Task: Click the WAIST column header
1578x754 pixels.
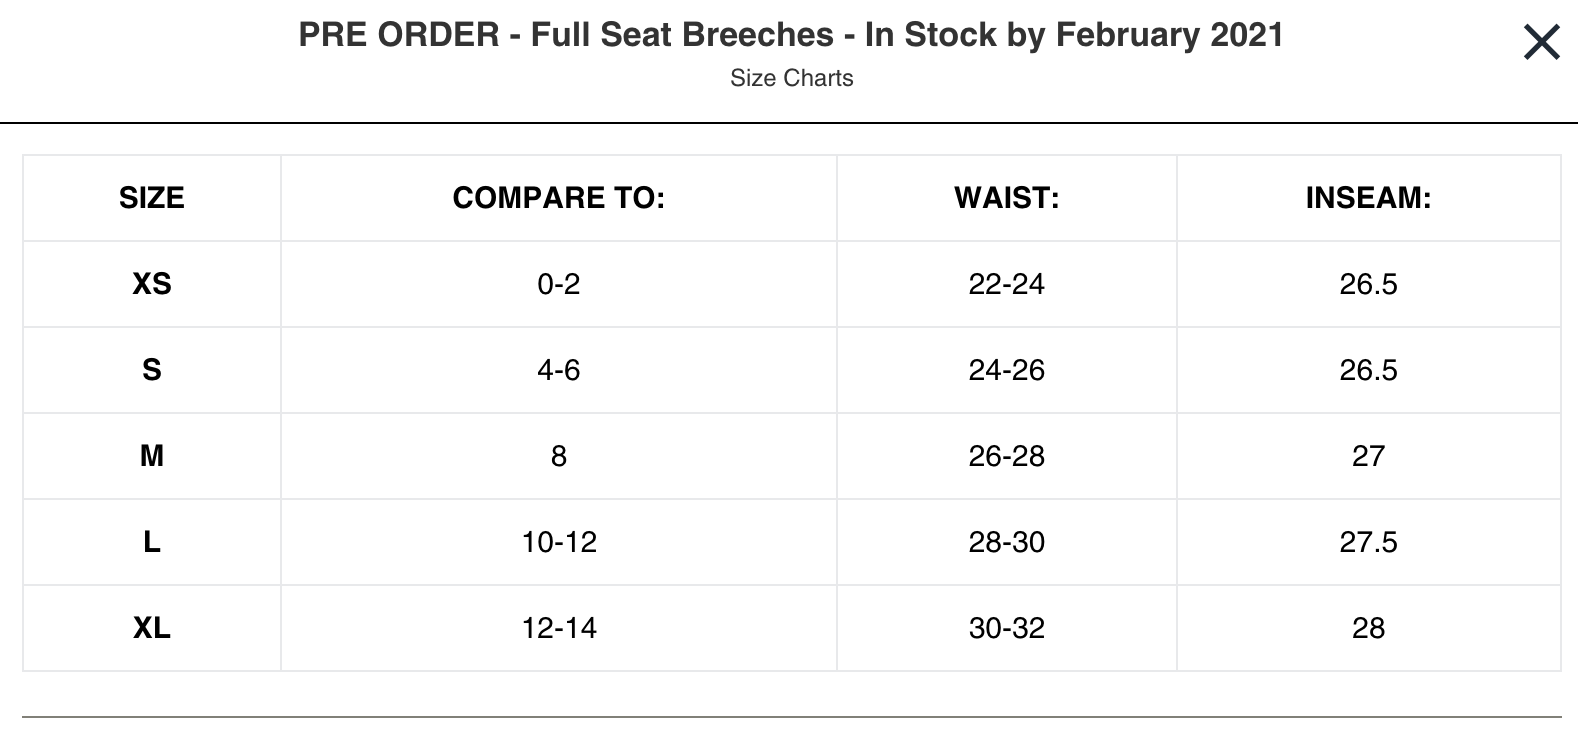Action: point(1006,198)
